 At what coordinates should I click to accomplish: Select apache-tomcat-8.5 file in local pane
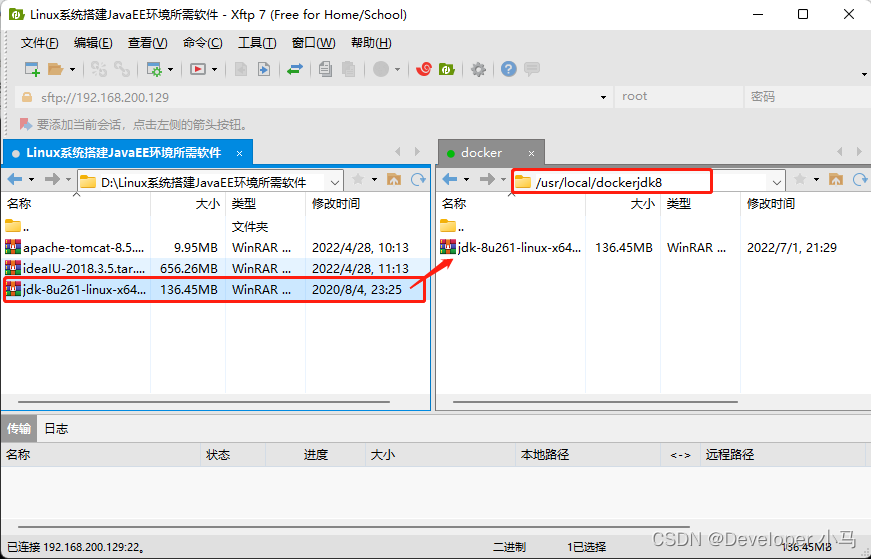coord(216,247)
